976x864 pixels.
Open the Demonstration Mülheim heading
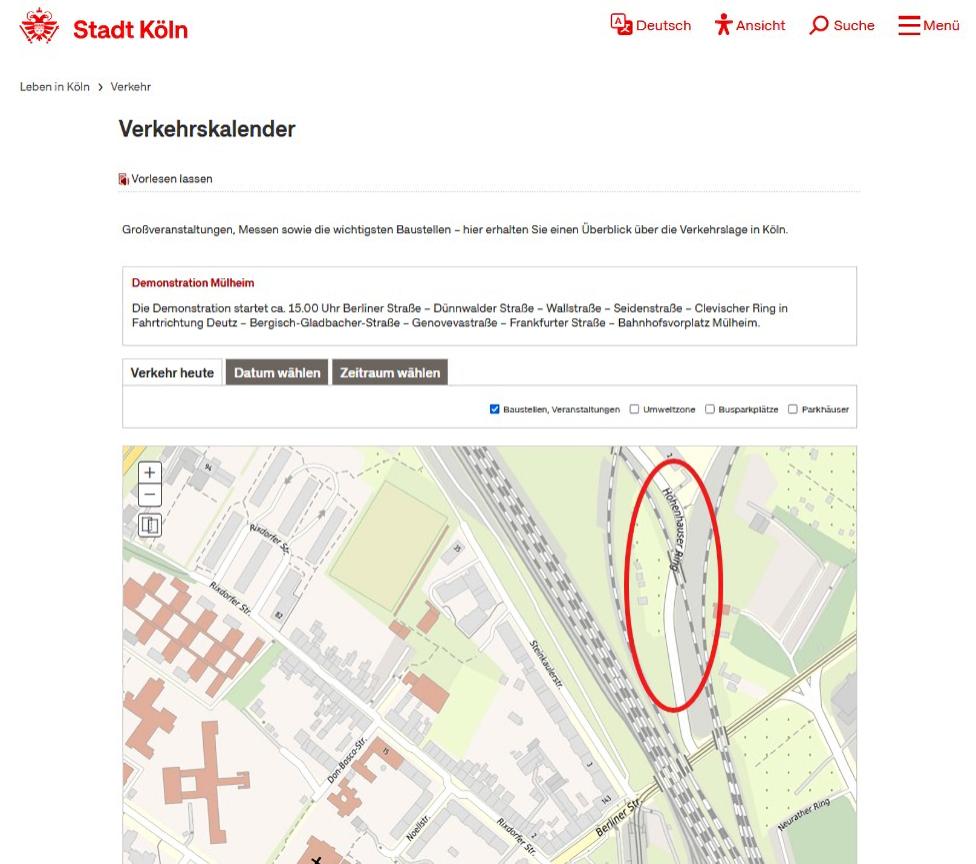pos(193,283)
